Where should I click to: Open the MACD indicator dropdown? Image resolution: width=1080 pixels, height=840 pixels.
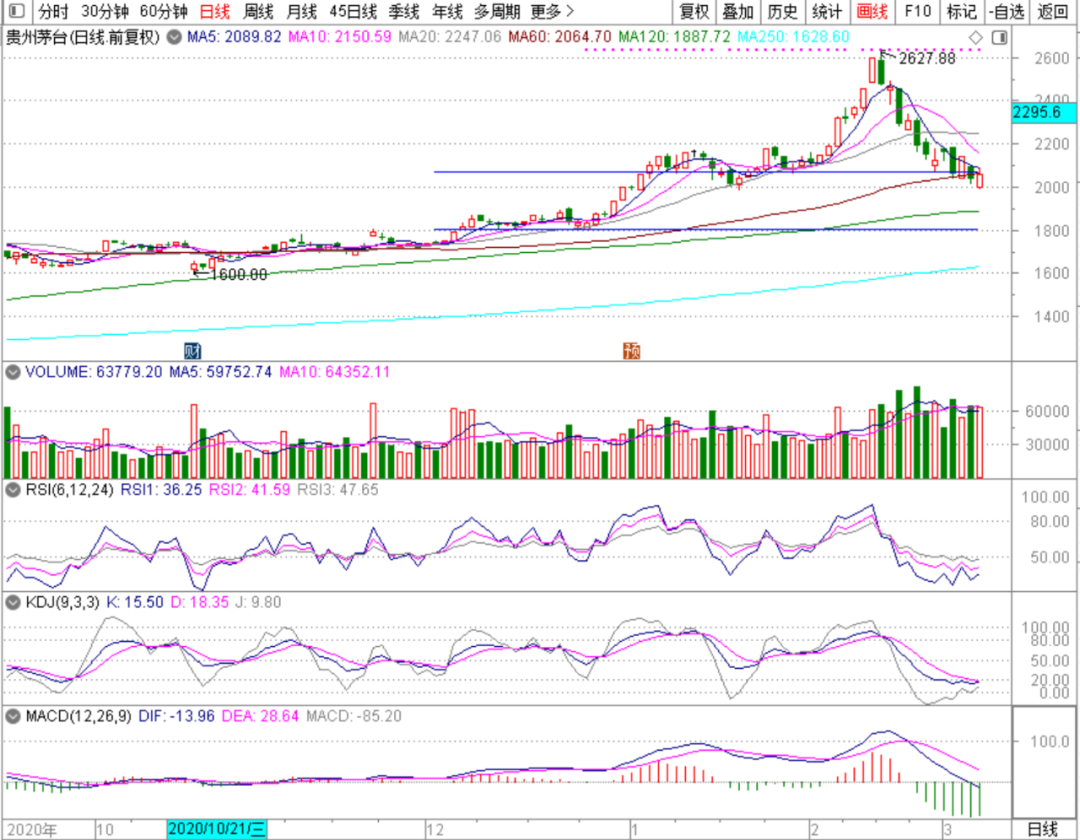point(12,717)
